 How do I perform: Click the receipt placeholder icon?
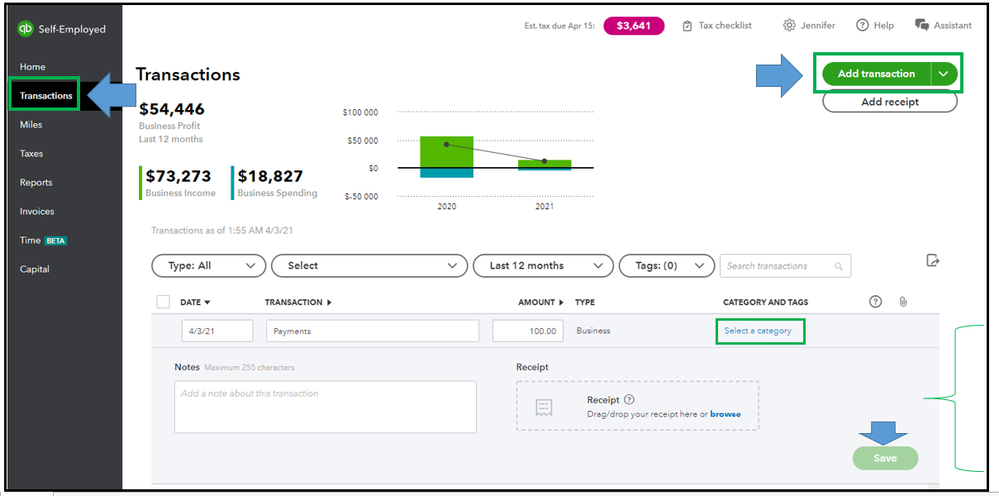[544, 407]
